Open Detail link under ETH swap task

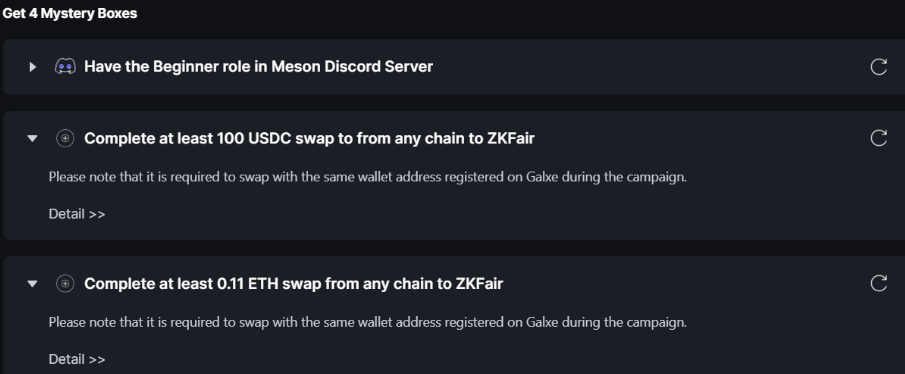coord(77,359)
